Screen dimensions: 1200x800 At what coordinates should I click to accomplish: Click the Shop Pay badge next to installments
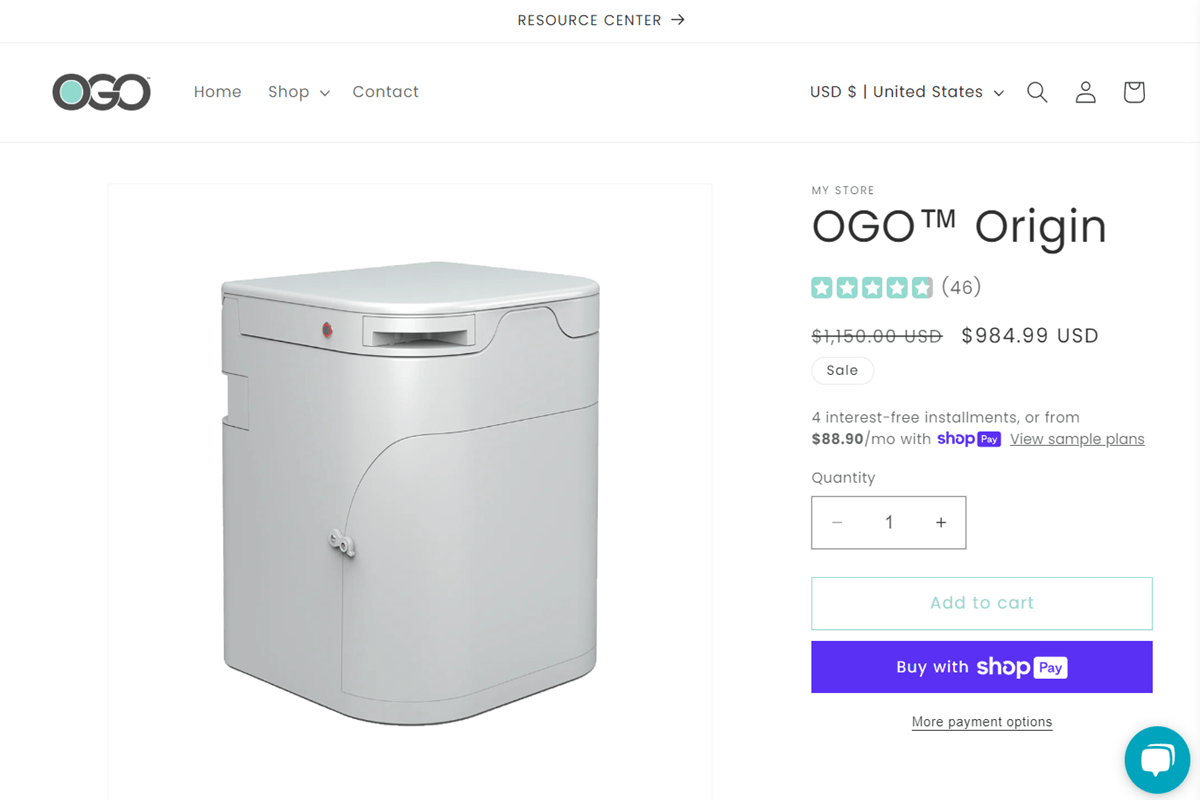tap(969, 438)
